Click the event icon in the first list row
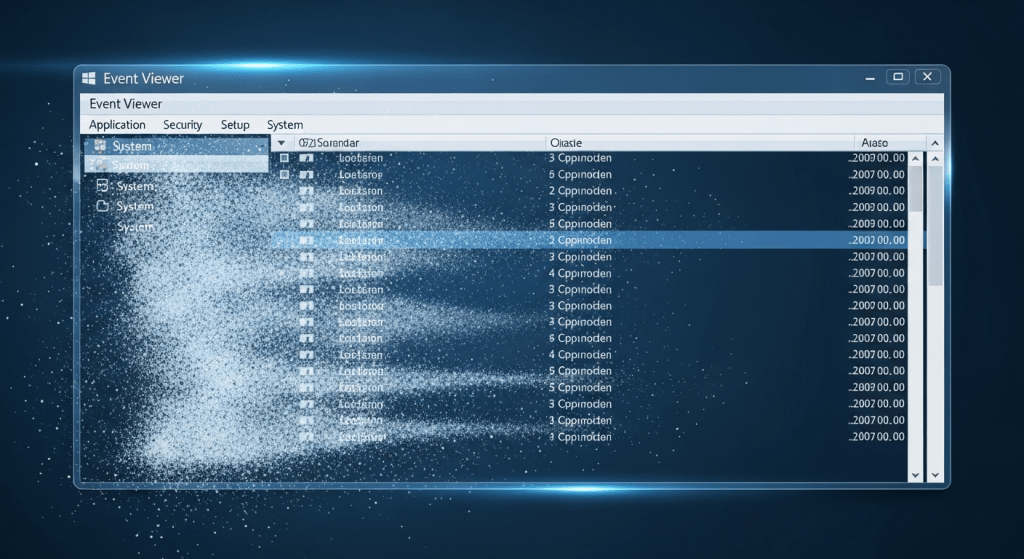Image resolution: width=1024 pixels, height=559 pixels. tap(306, 158)
